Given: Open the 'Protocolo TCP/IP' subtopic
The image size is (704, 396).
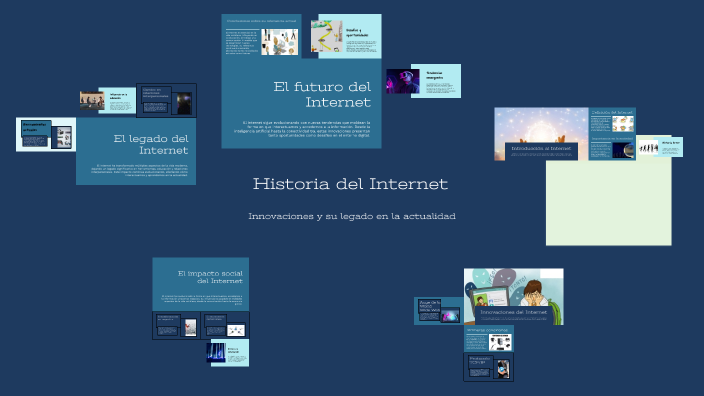Looking at the screenshot, I should tap(488, 367).
